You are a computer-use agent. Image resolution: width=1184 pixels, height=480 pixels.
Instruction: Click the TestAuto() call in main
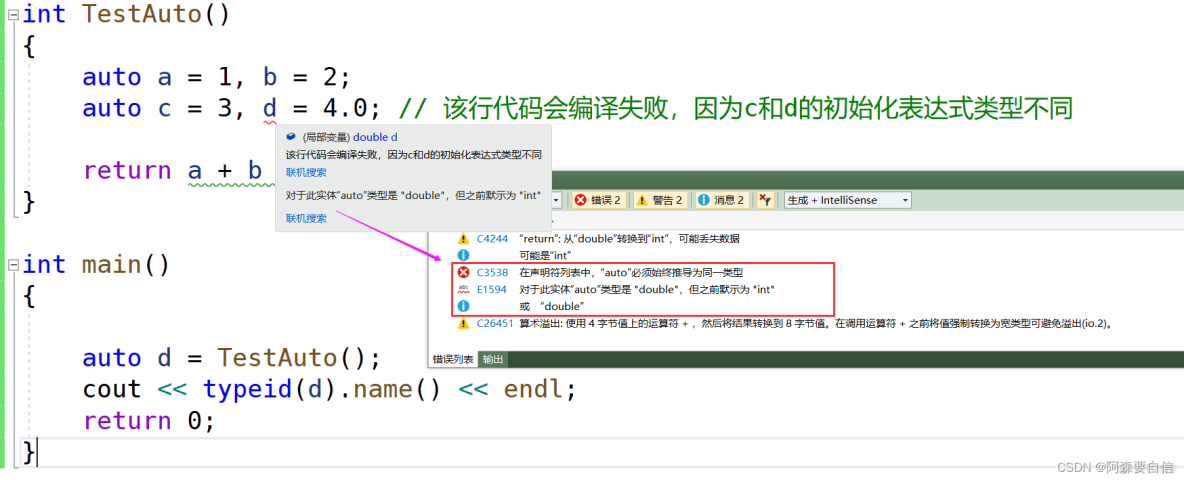pyautogui.click(x=291, y=358)
